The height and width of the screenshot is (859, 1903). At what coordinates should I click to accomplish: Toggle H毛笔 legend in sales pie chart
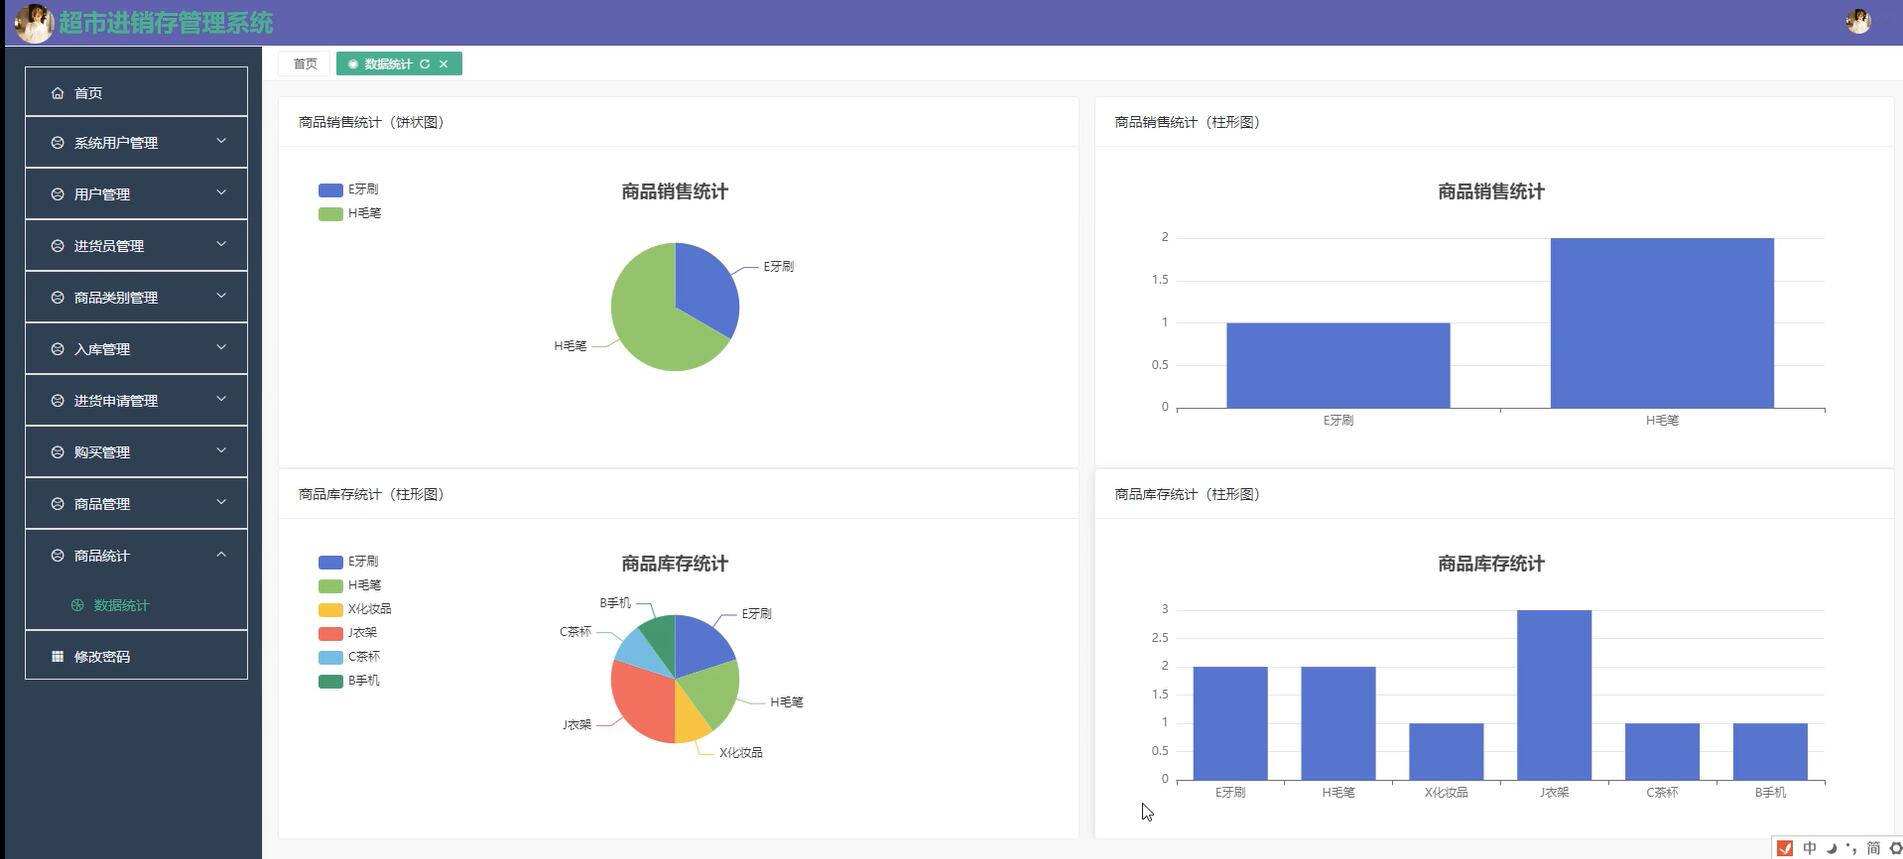[x=349, y=213]
